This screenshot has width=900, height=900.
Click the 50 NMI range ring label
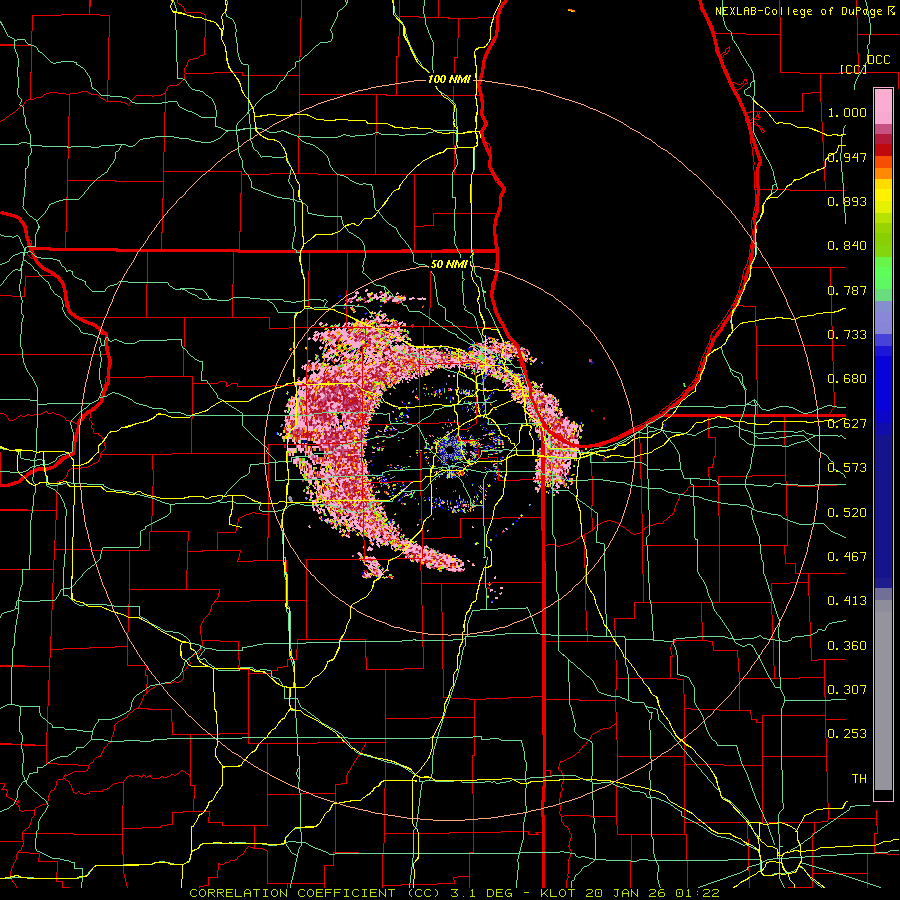point(449,264)
